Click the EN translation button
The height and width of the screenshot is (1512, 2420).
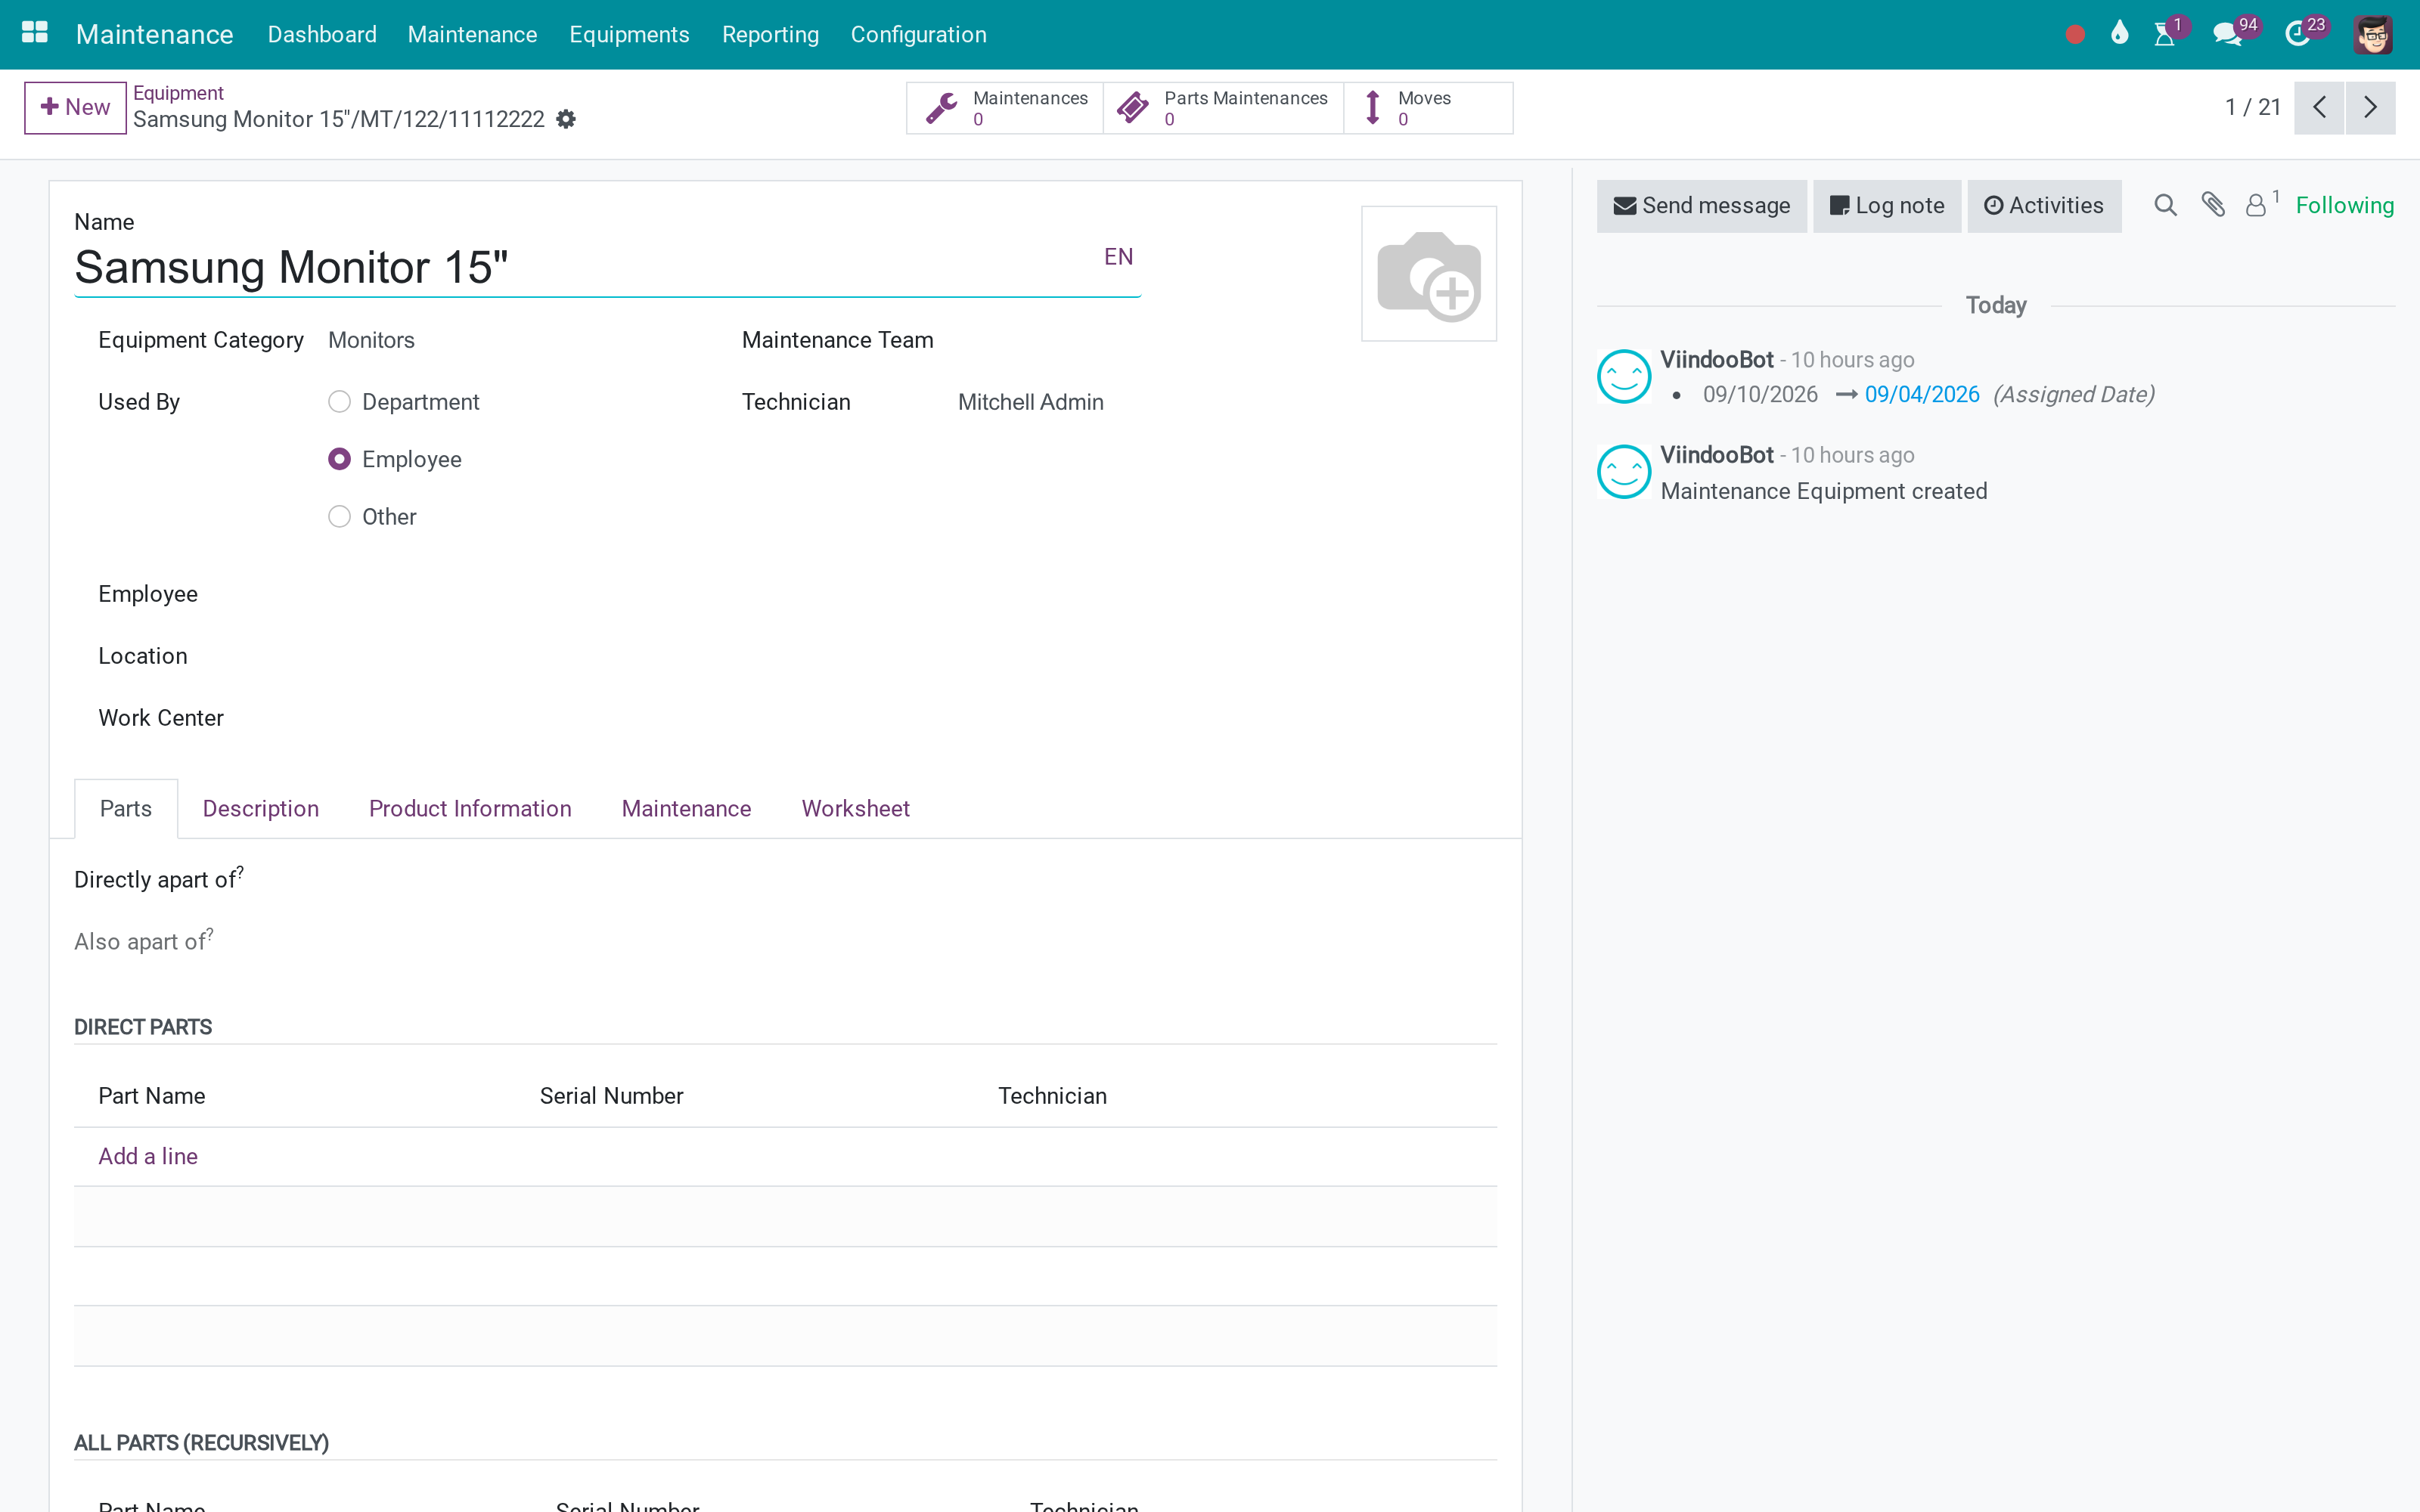[1118, 257]
